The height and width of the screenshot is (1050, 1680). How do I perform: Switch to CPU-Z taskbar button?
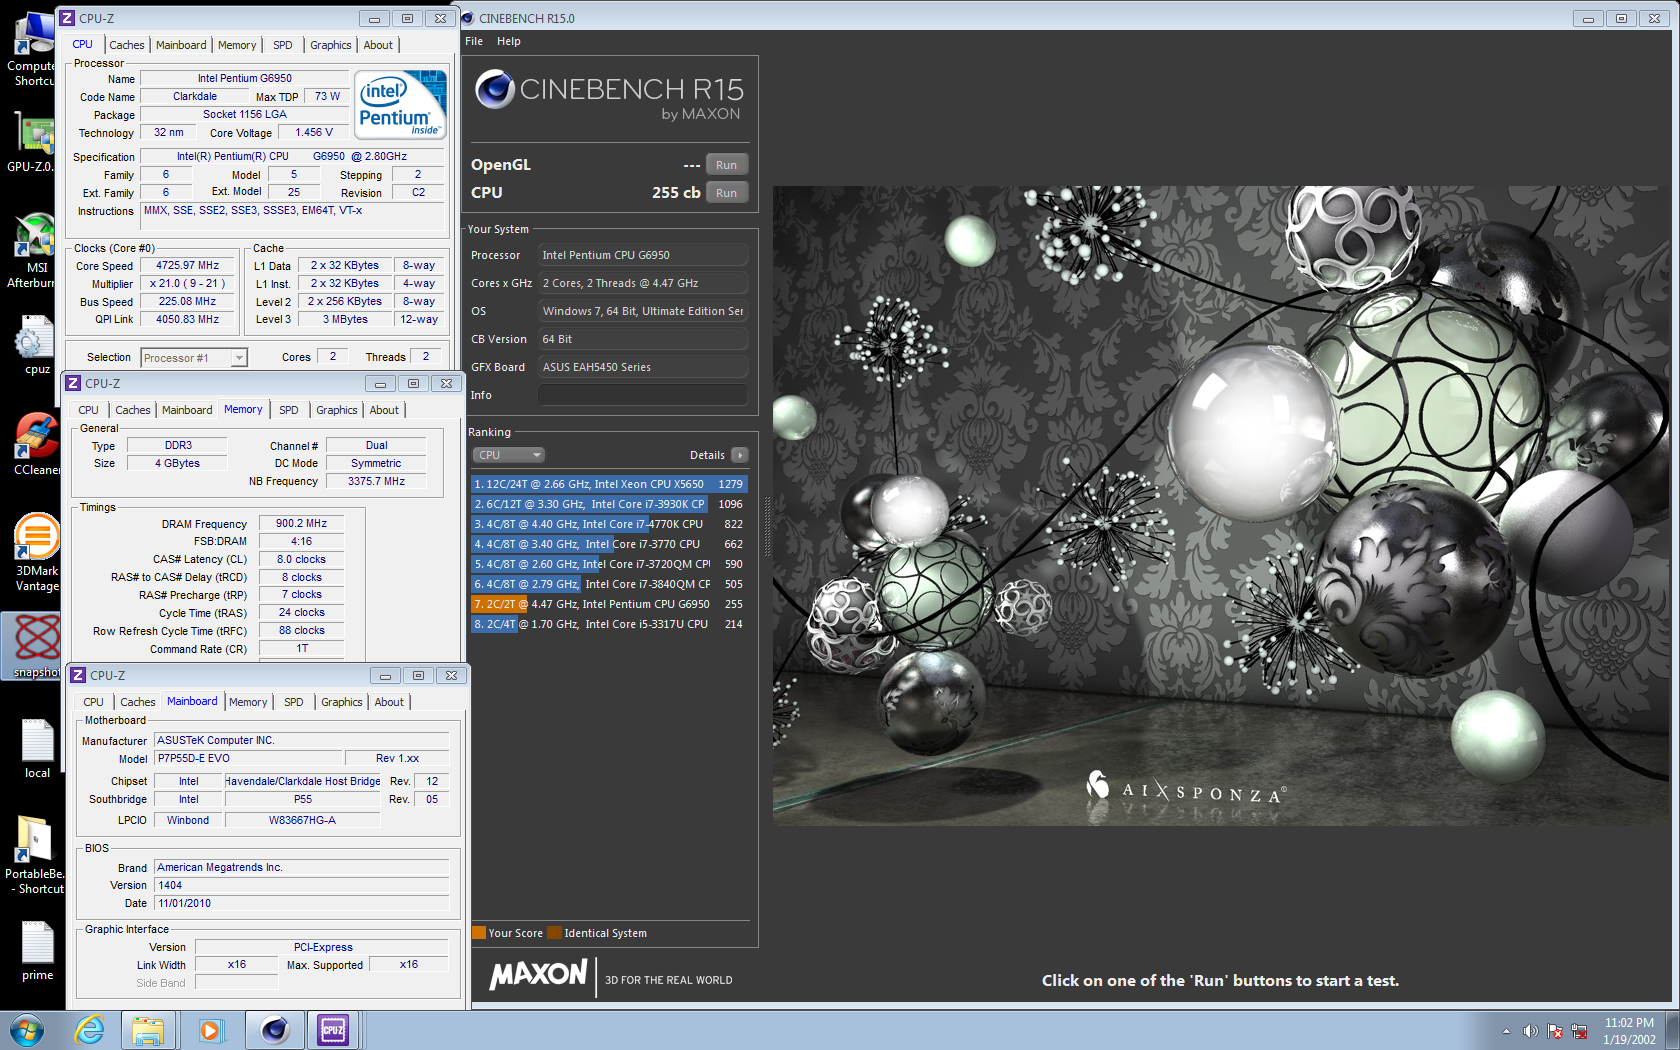[x=332, y=1030]
